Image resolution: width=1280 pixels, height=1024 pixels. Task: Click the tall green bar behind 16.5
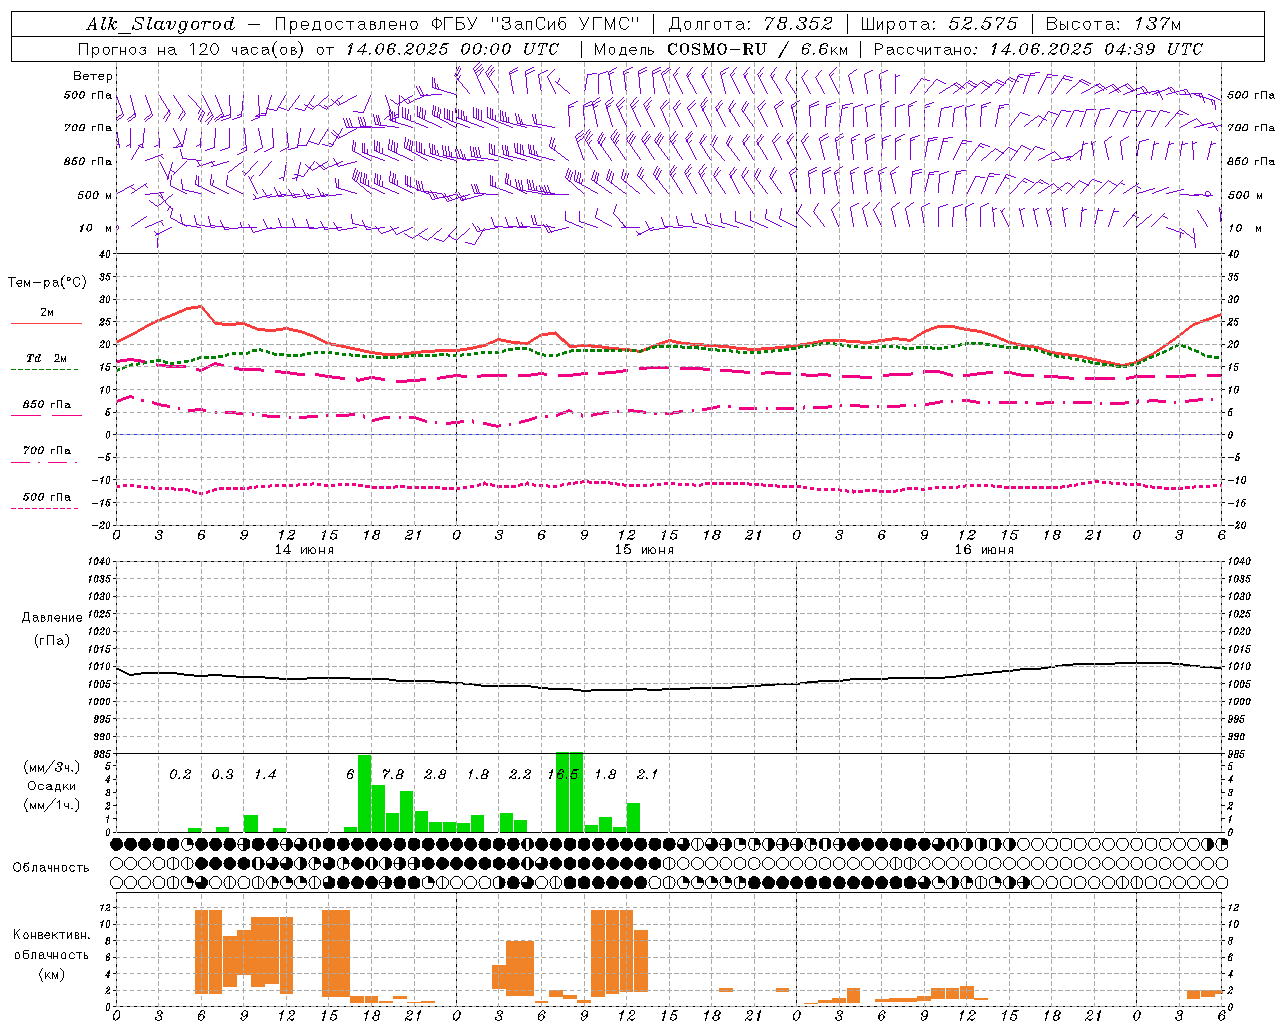(x=569, y=792)
